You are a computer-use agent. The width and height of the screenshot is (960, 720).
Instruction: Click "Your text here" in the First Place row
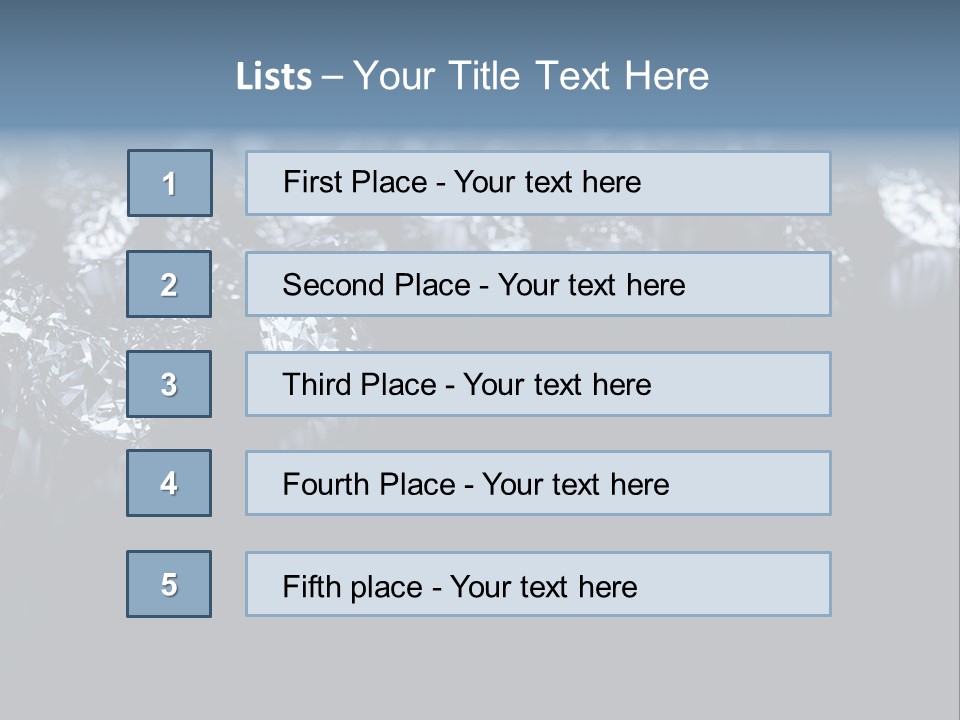(x=547, y=182)
